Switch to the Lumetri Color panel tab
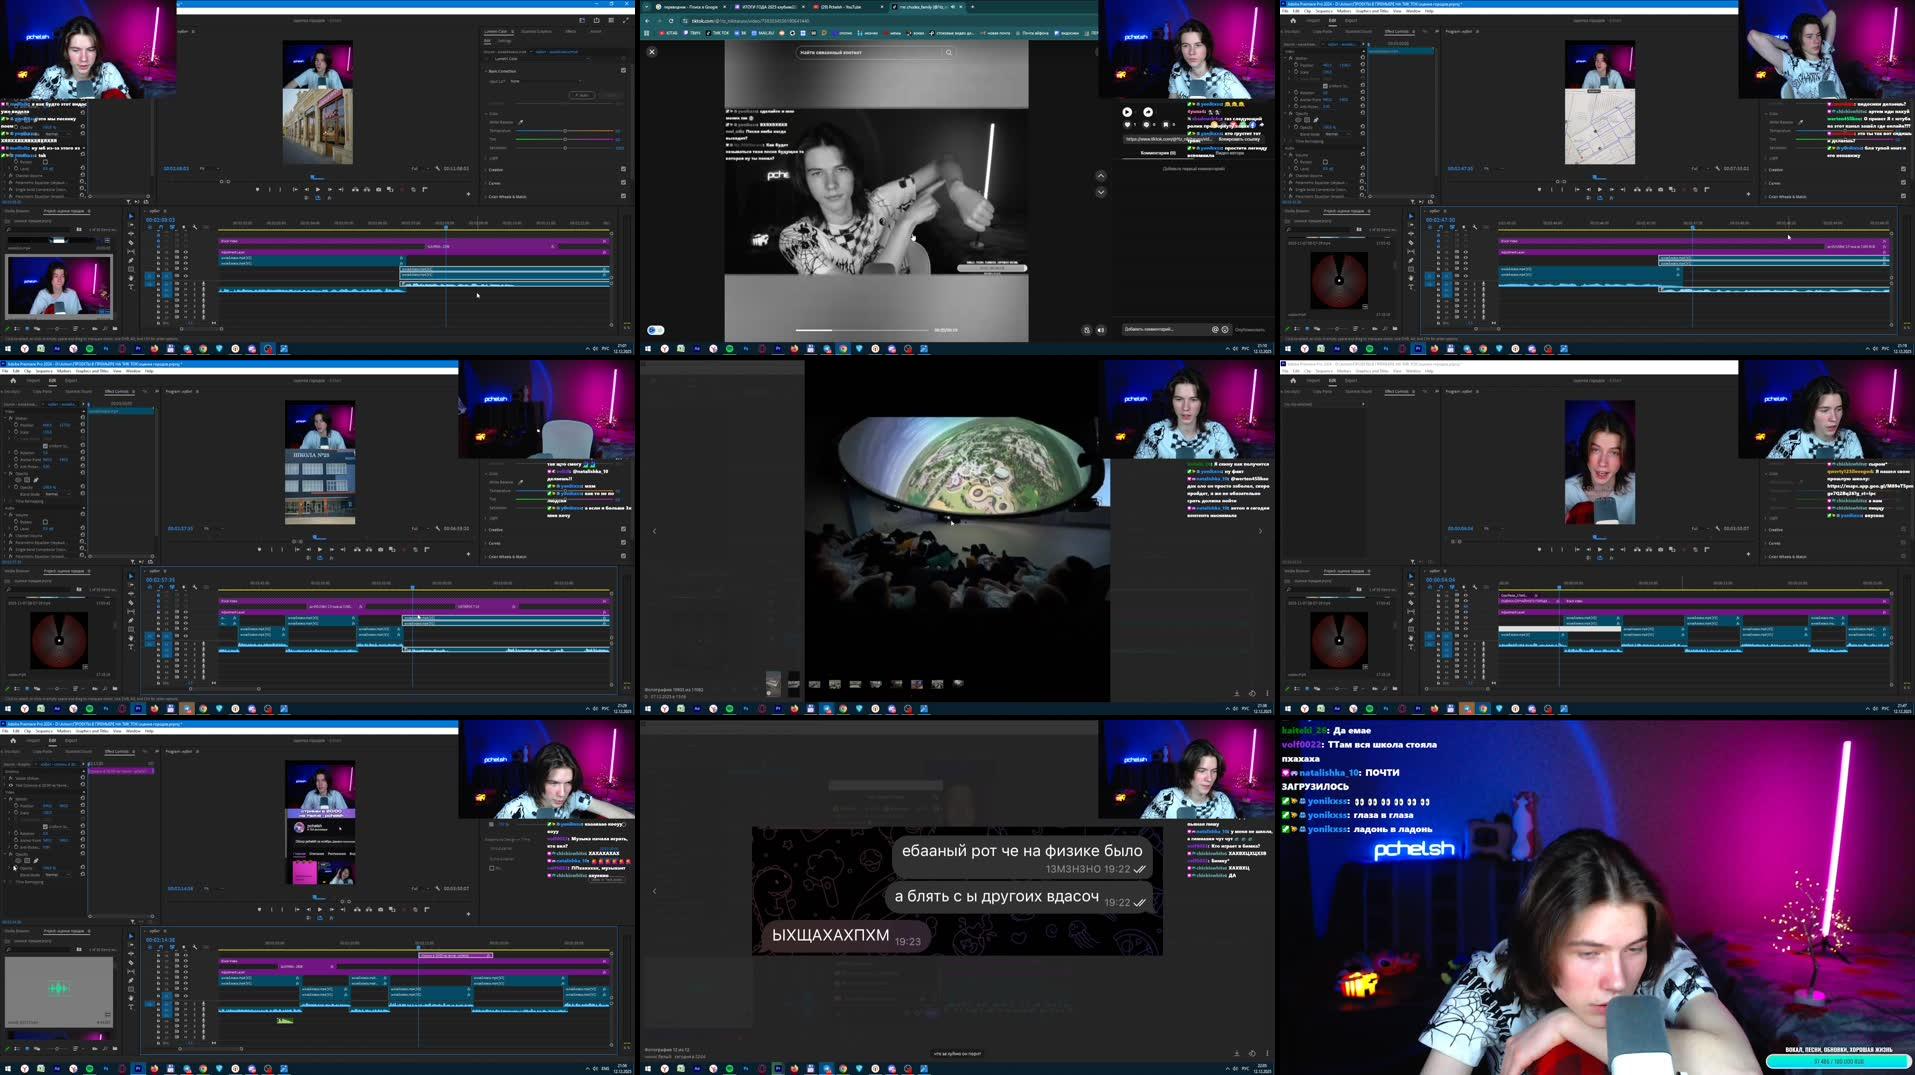The height and width of the screenshot is (1075, 1915). (x=498, y=31)
